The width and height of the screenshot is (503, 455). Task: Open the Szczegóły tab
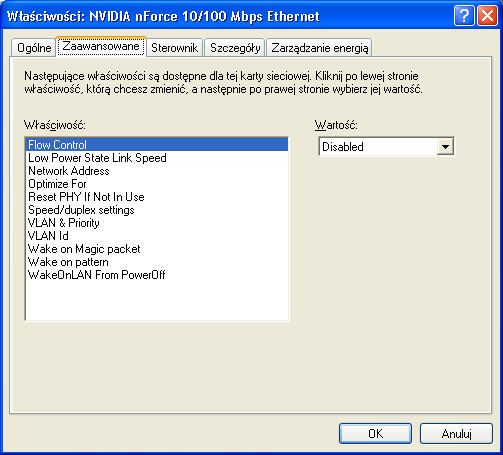click(235, 48)
